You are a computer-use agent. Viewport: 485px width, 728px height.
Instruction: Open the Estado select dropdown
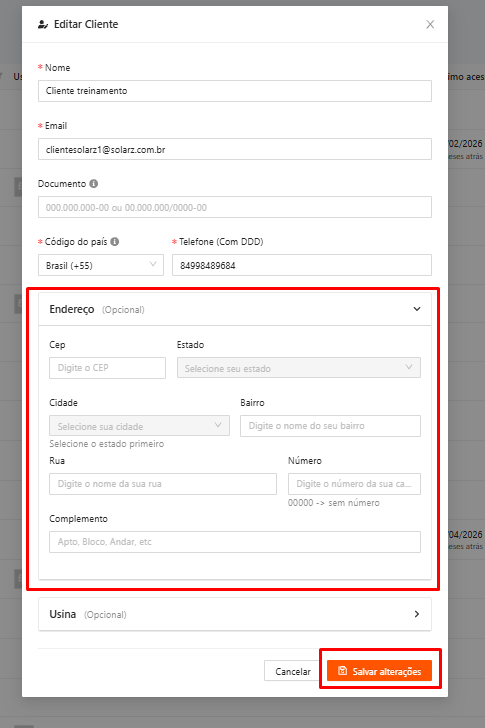click(x=299, y=368)
